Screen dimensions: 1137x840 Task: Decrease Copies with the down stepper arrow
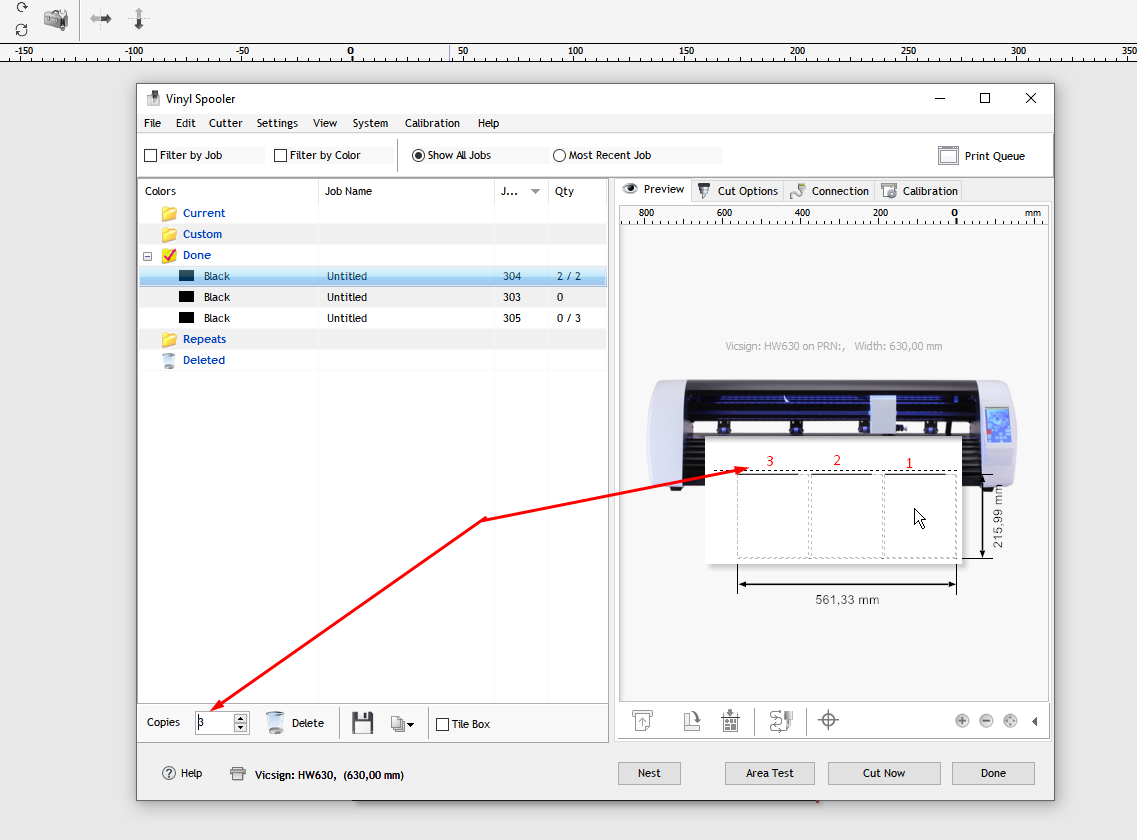(241, 728)
